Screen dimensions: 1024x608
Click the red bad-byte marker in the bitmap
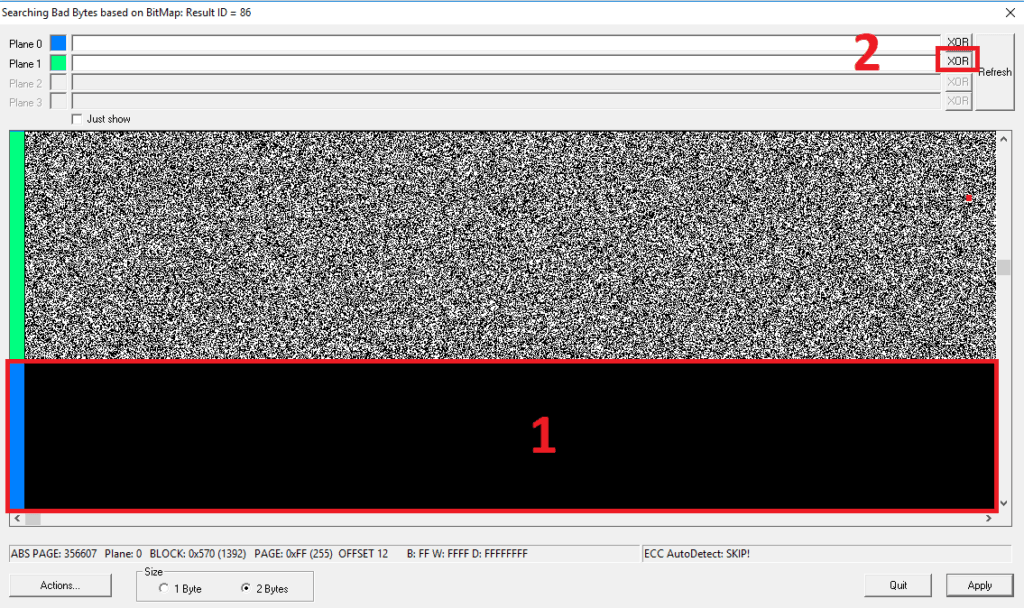968,197
